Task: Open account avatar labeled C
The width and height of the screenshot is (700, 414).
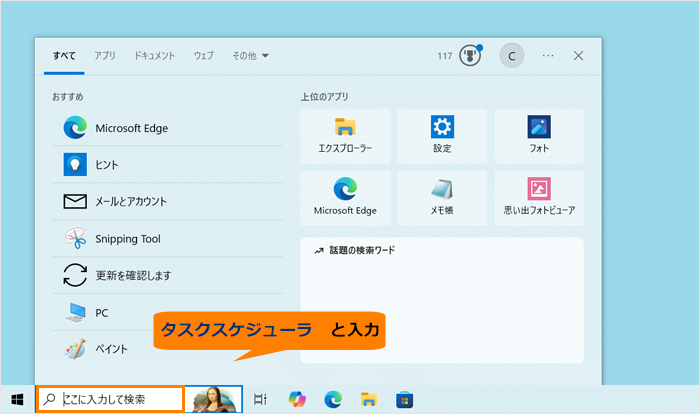Action: click(512, 56)
